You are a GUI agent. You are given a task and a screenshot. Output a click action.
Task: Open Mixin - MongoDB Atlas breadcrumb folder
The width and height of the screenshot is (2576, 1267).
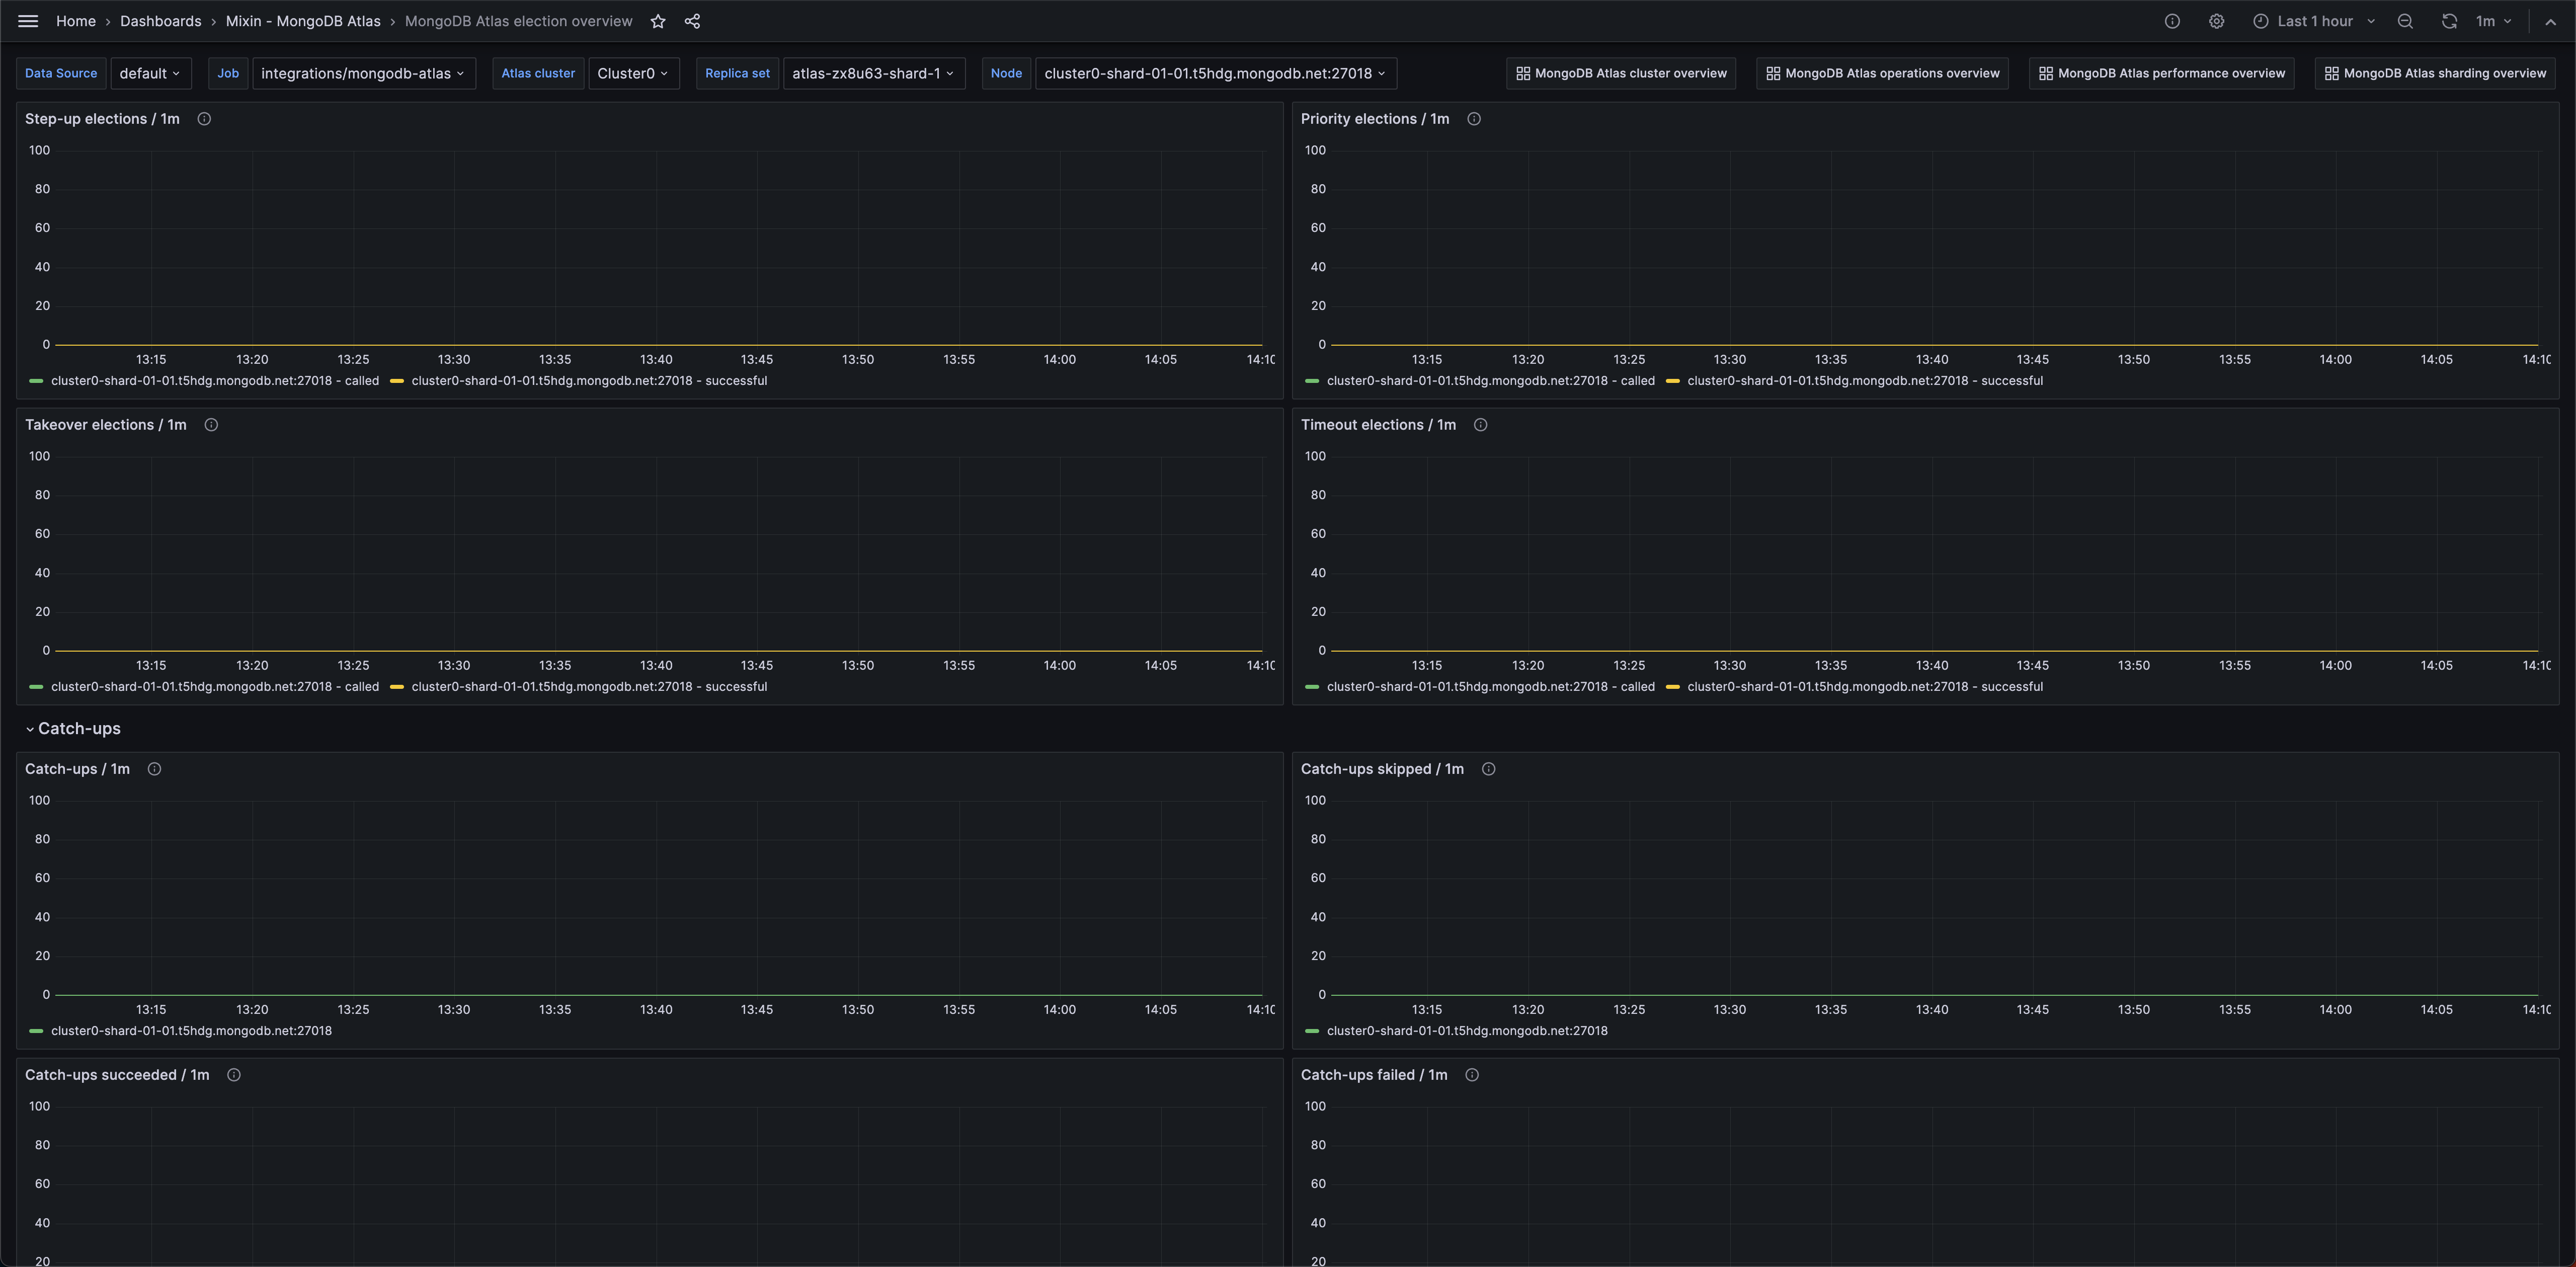pyautogui.click(x=303, y=21)
